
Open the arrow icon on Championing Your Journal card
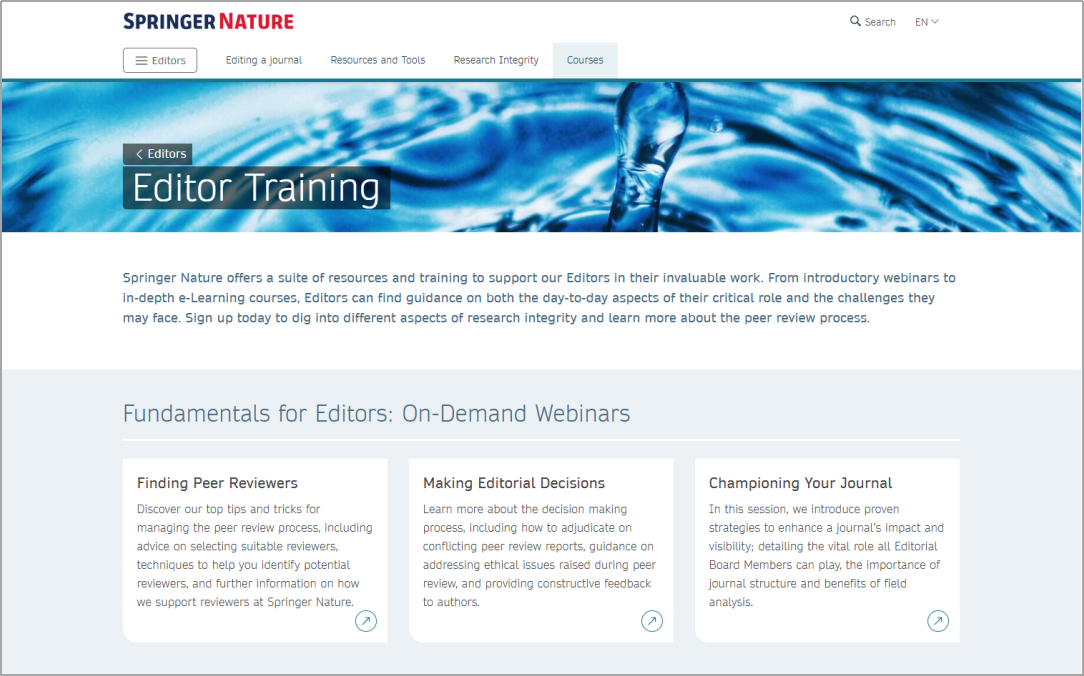pyautogui.click(x=938, y=622)
